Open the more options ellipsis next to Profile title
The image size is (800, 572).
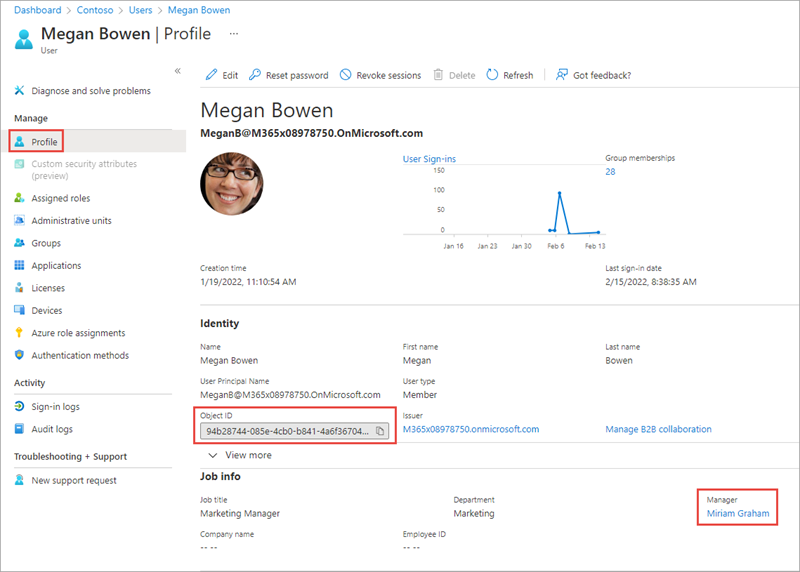coord(234,34)
